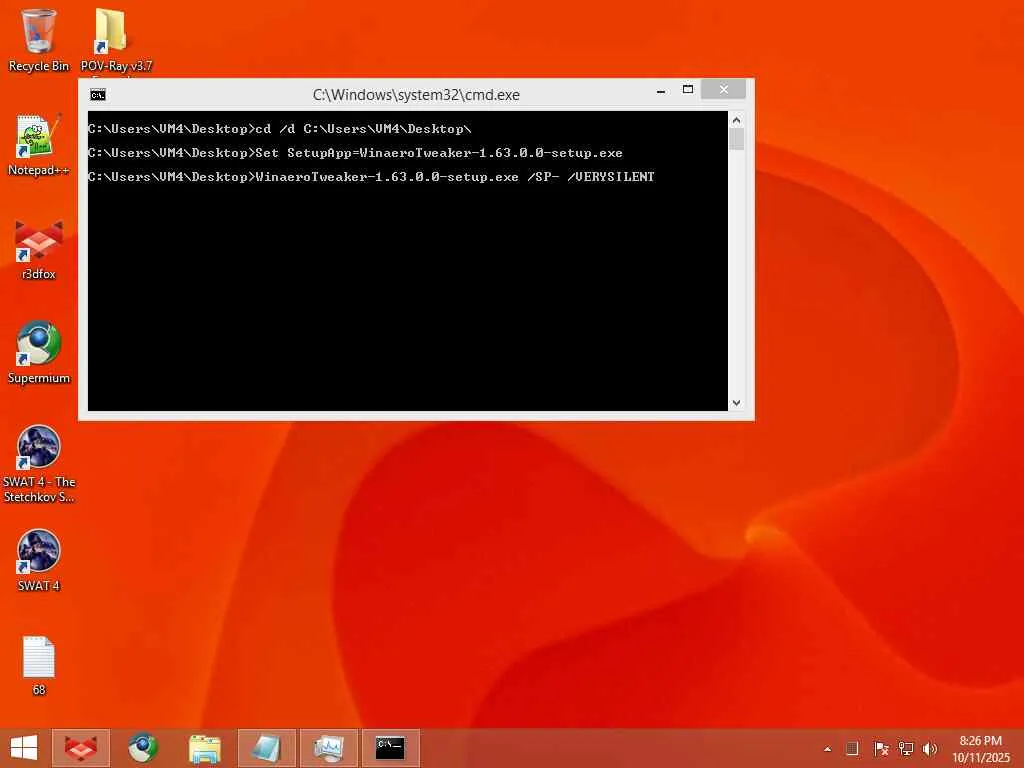Select the SWAT 4 desktop shortcut
1024x768 pixels.
click(39, 560)
